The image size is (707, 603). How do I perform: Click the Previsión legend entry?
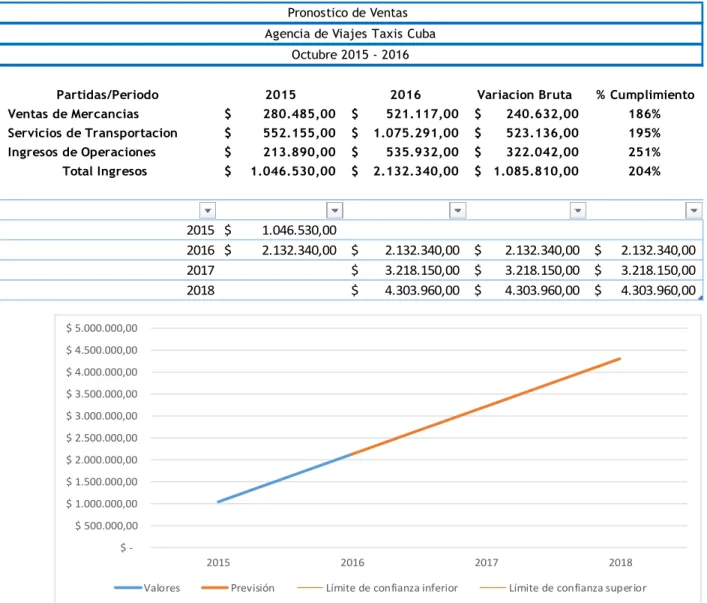238,588
